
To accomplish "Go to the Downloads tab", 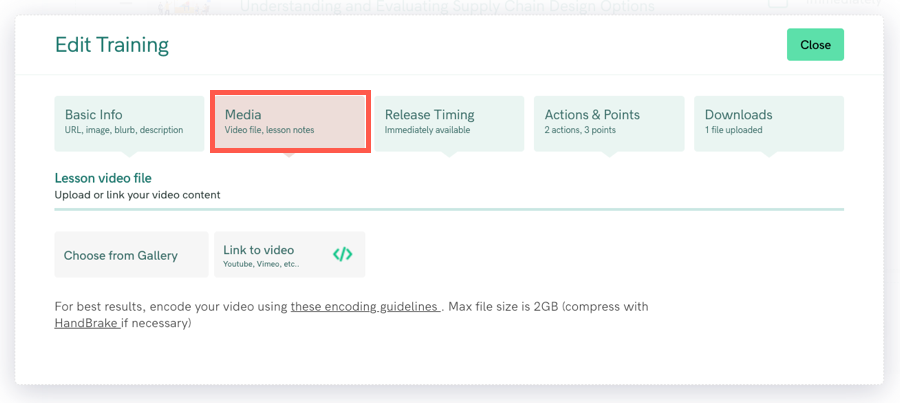I will [x=769, y=123].
